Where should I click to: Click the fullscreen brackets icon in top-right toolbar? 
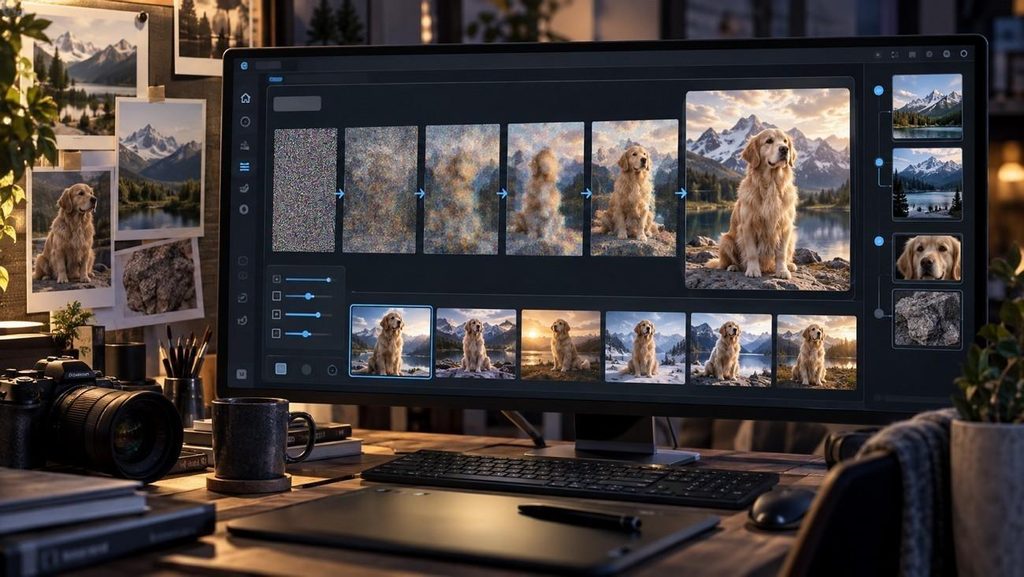coord(895,55)
